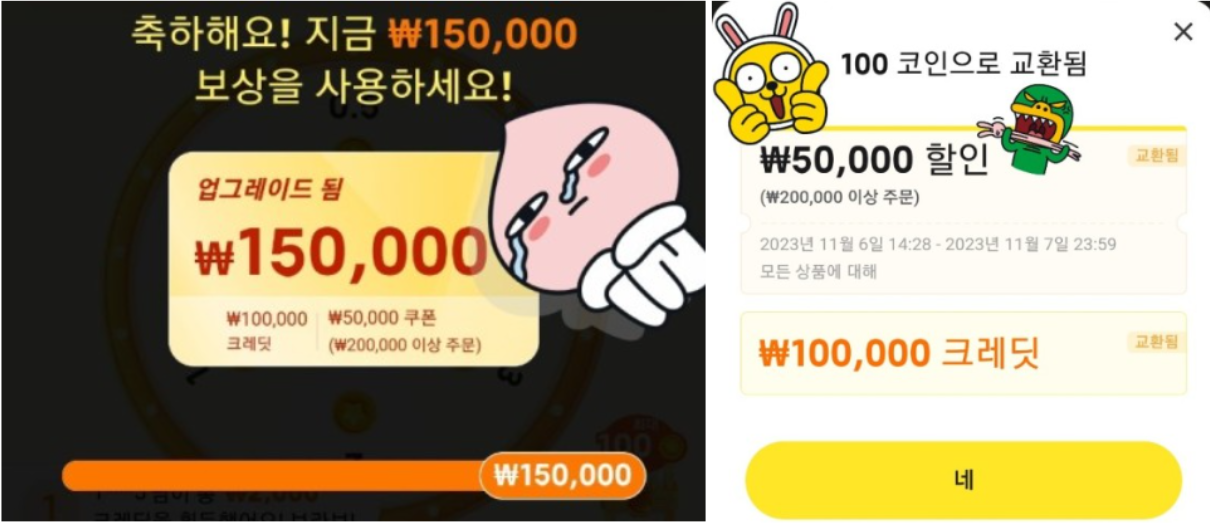
Task: Click the 교환됨 badge on credit card
Action: point(1156,342)
